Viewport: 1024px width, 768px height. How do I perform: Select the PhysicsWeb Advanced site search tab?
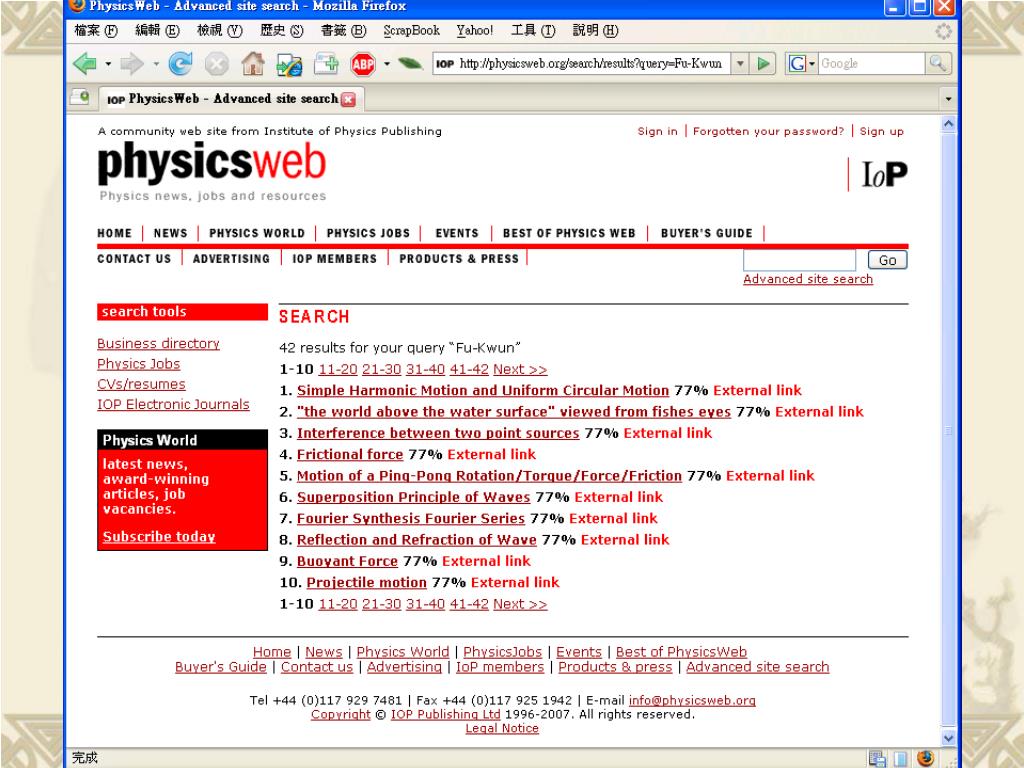231,99
